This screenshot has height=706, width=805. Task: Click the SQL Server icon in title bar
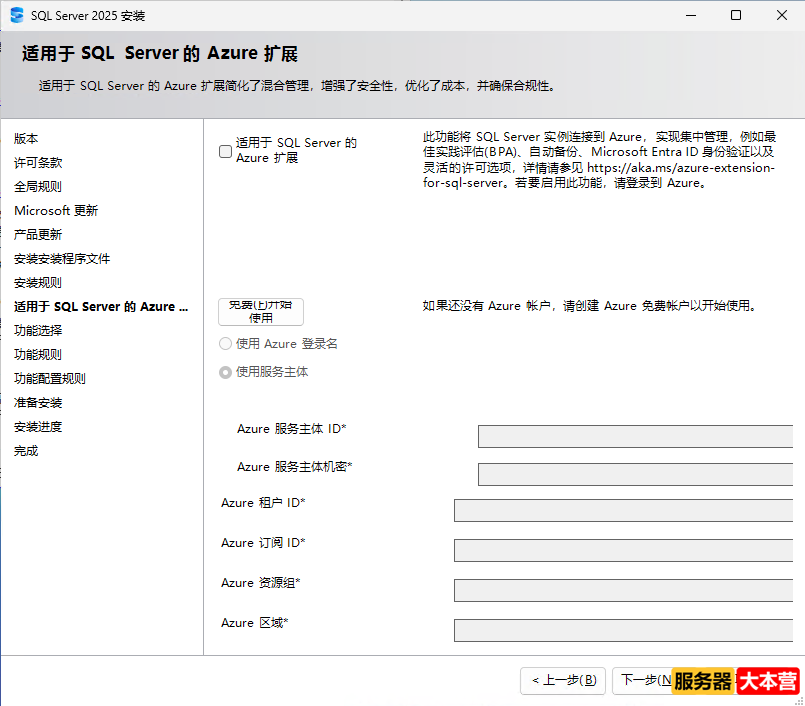coord(14,14)
